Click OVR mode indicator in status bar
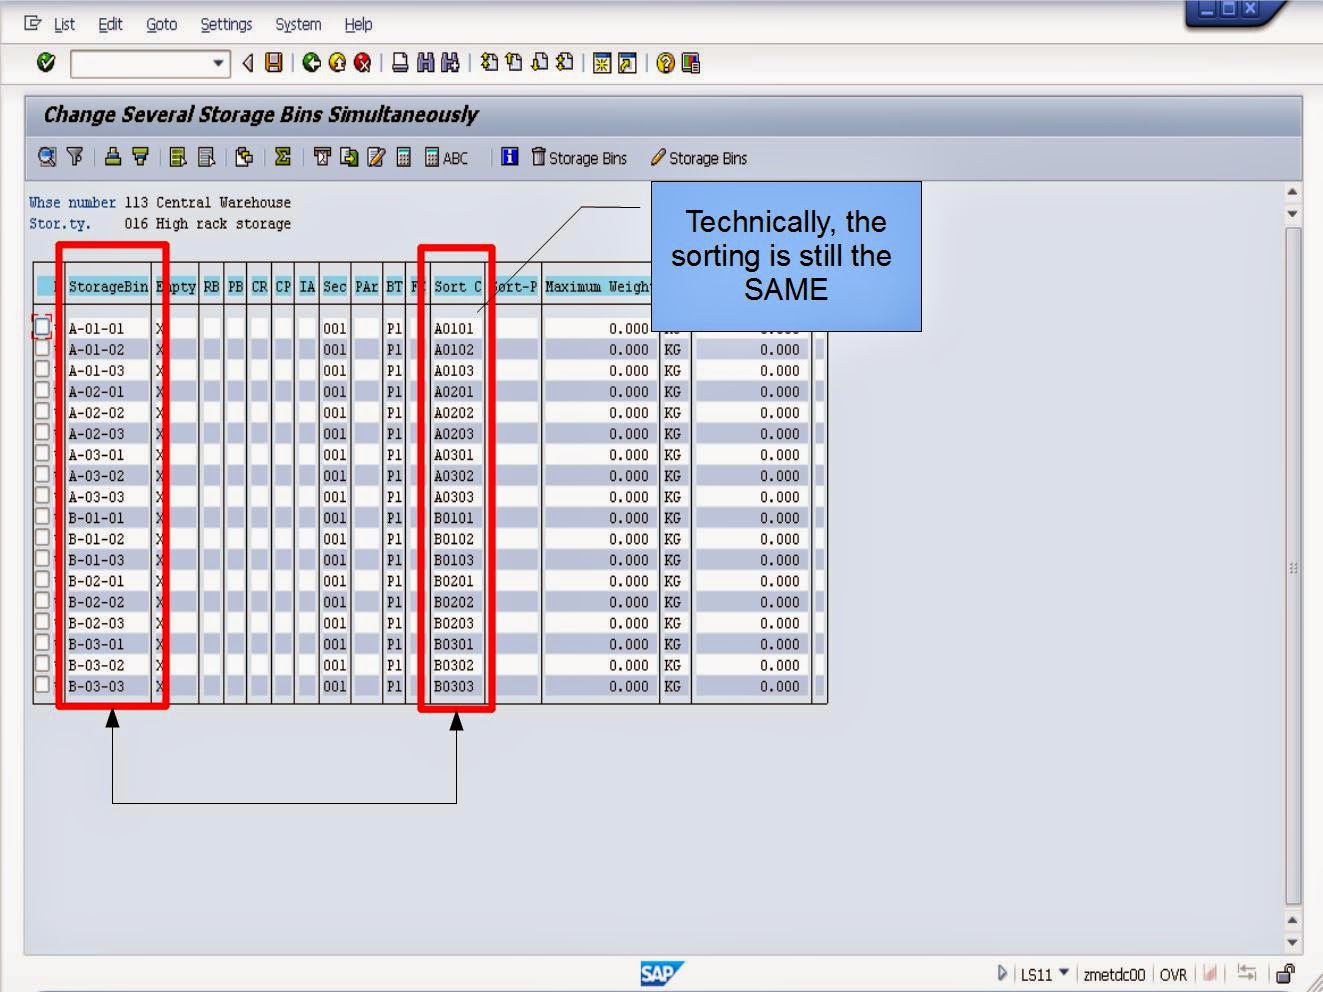Viewport: 1323px width, 992px height. coord(1175,974)
